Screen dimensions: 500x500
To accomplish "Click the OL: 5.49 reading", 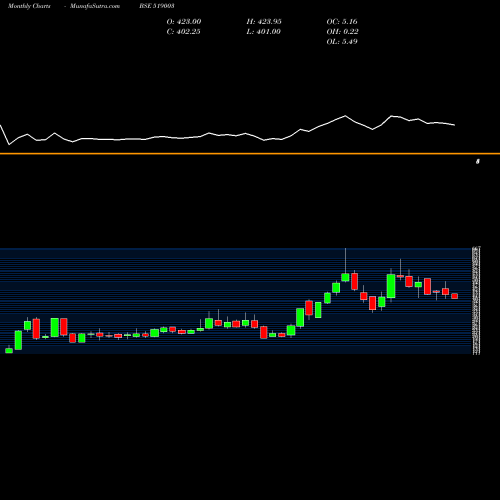I will click(x=342, y=42).
